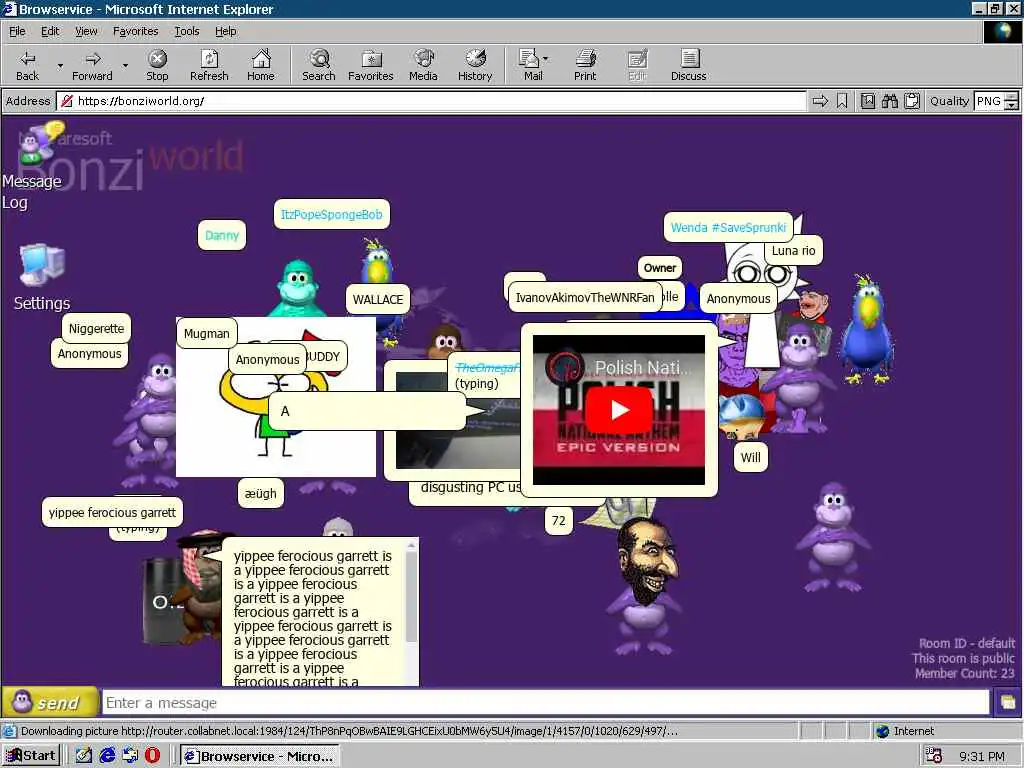This screenshot has height=768, width=1024.
Task: Open the Tools menu
Action: tap(186, 31)
